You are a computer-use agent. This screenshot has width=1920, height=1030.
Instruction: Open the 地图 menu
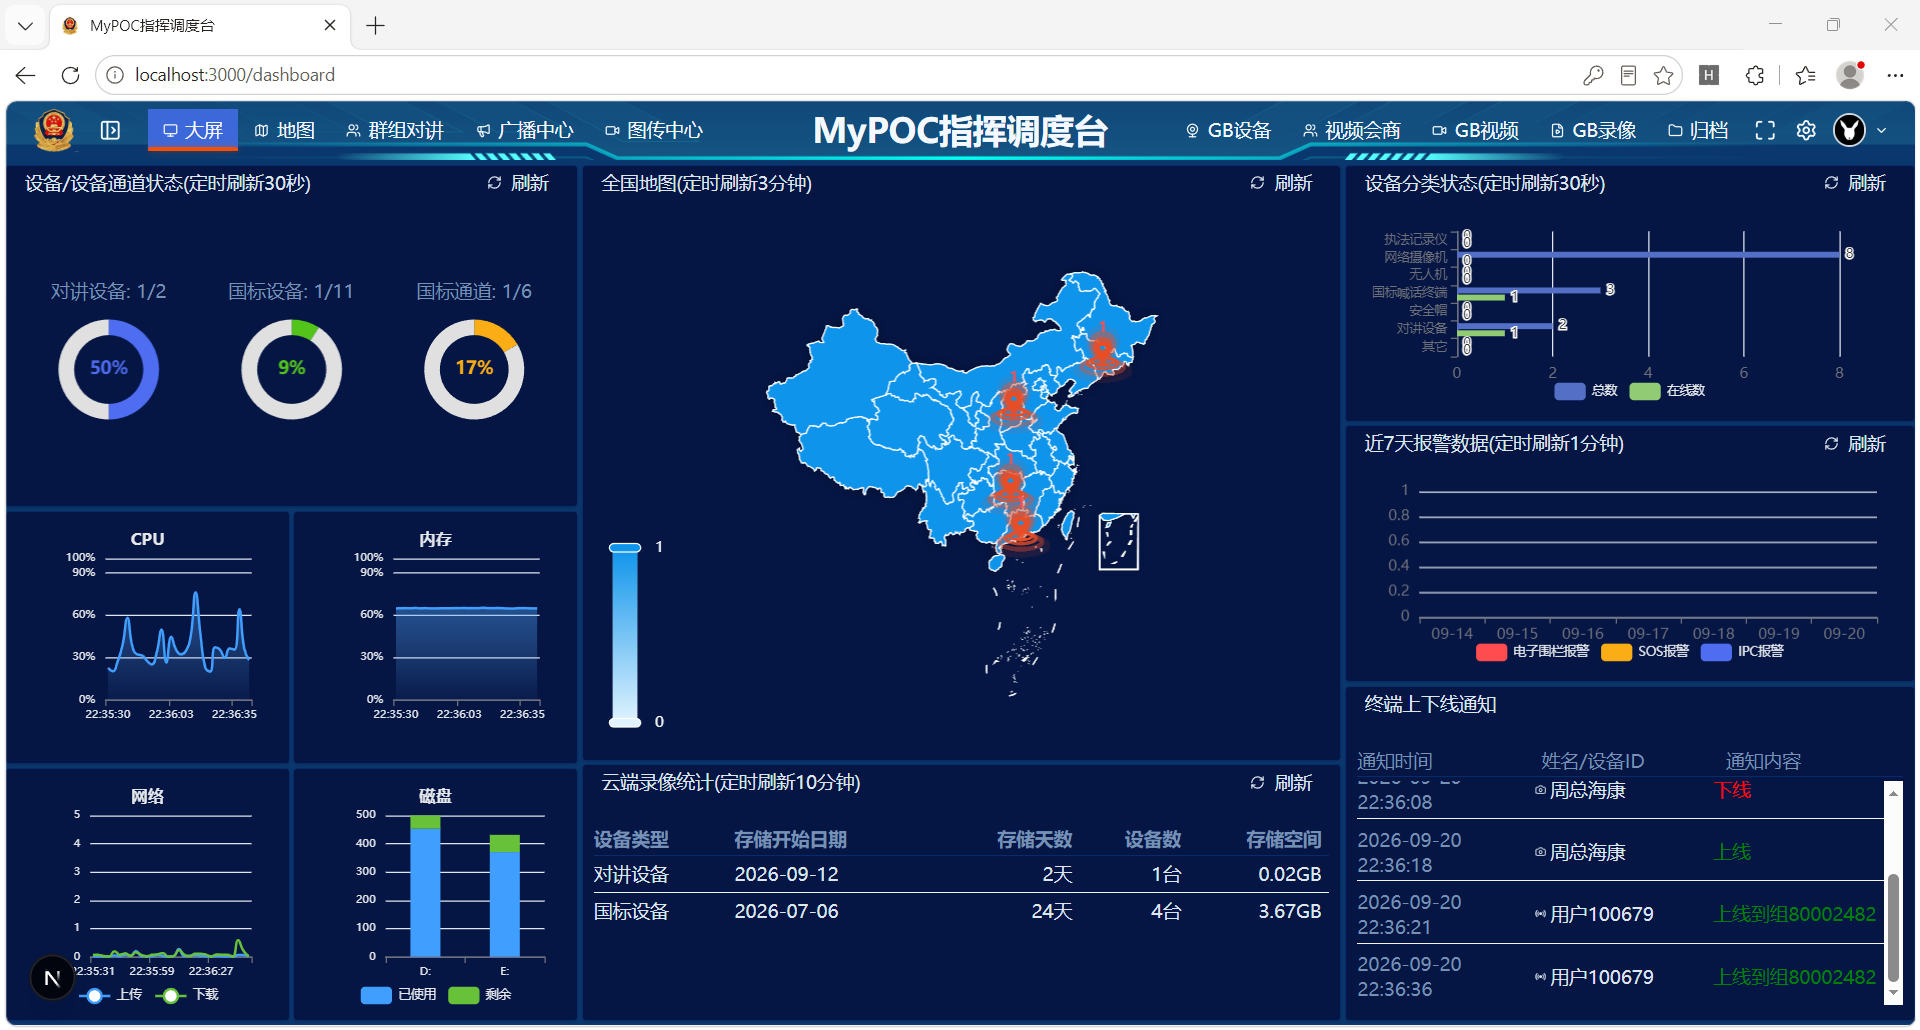pyautogui.click(x=285, y=130)
